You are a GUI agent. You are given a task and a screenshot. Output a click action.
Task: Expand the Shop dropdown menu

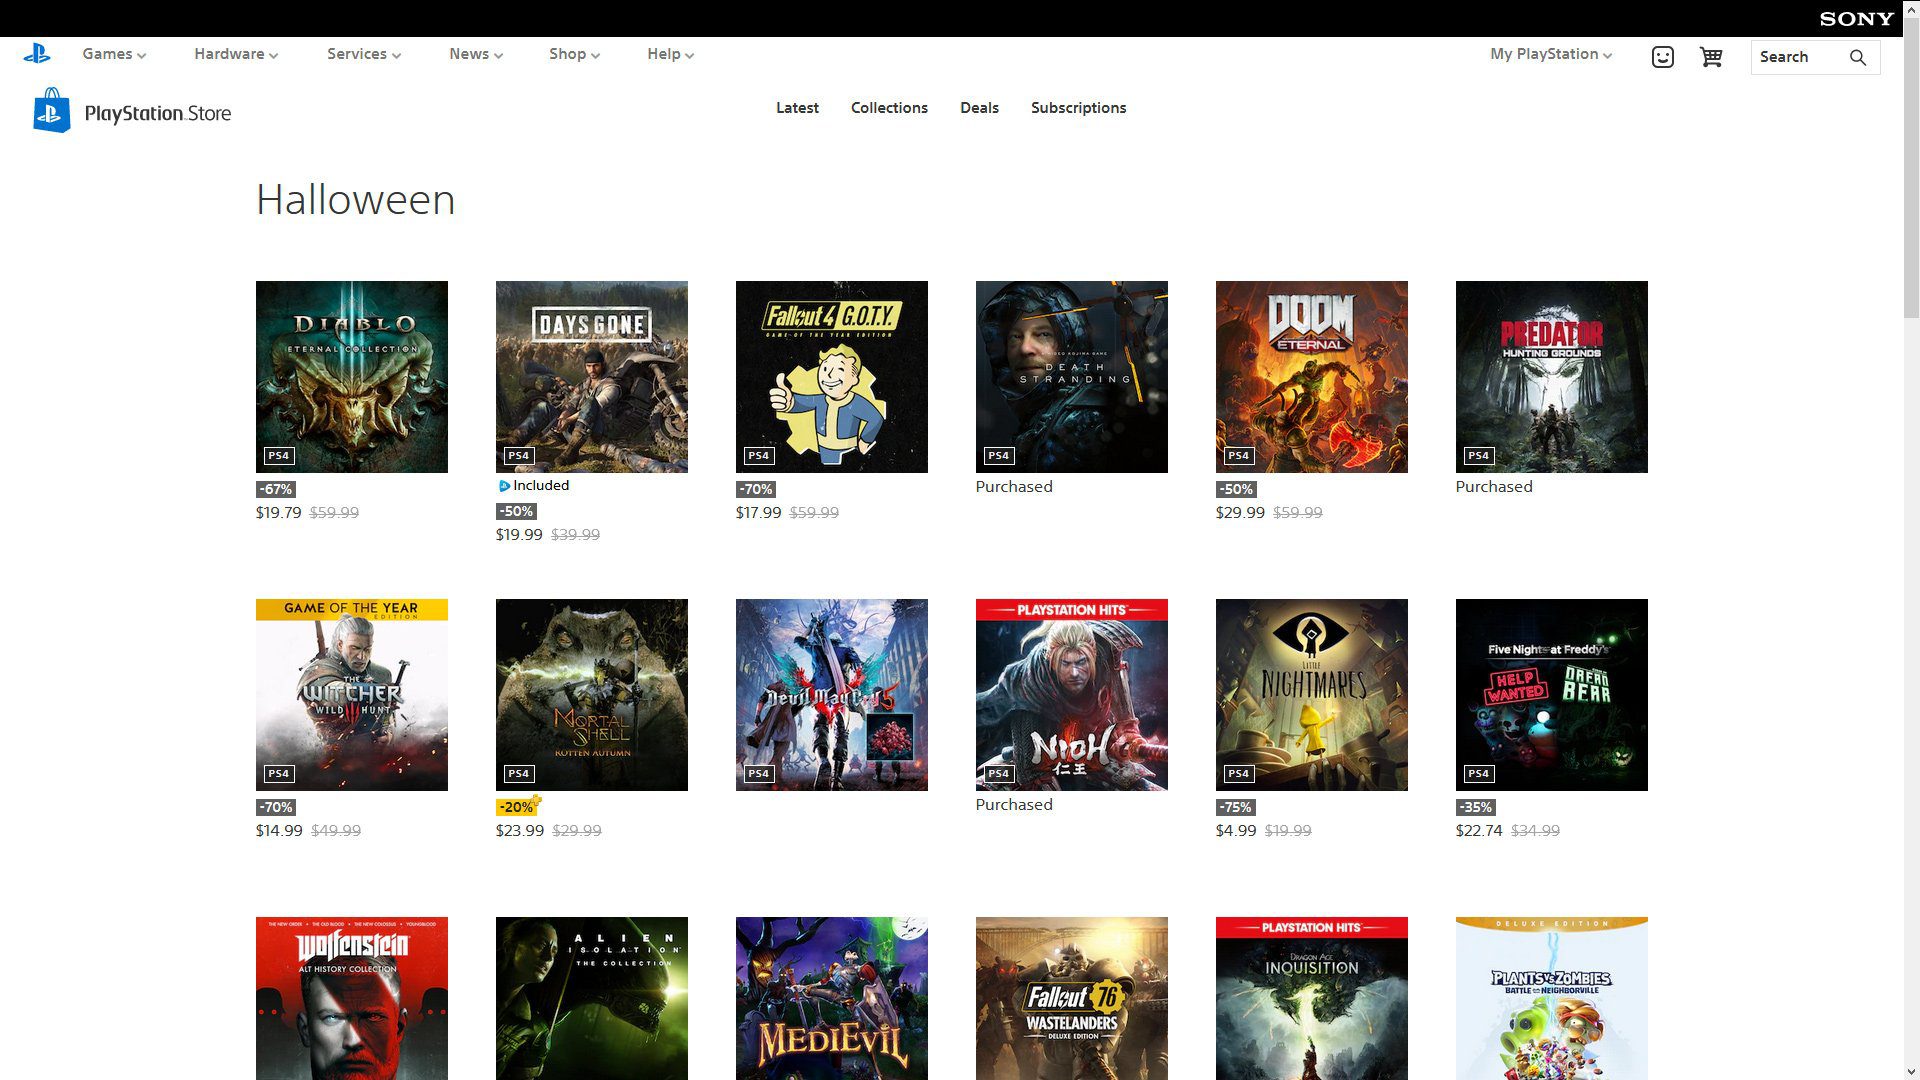(574, 54)
